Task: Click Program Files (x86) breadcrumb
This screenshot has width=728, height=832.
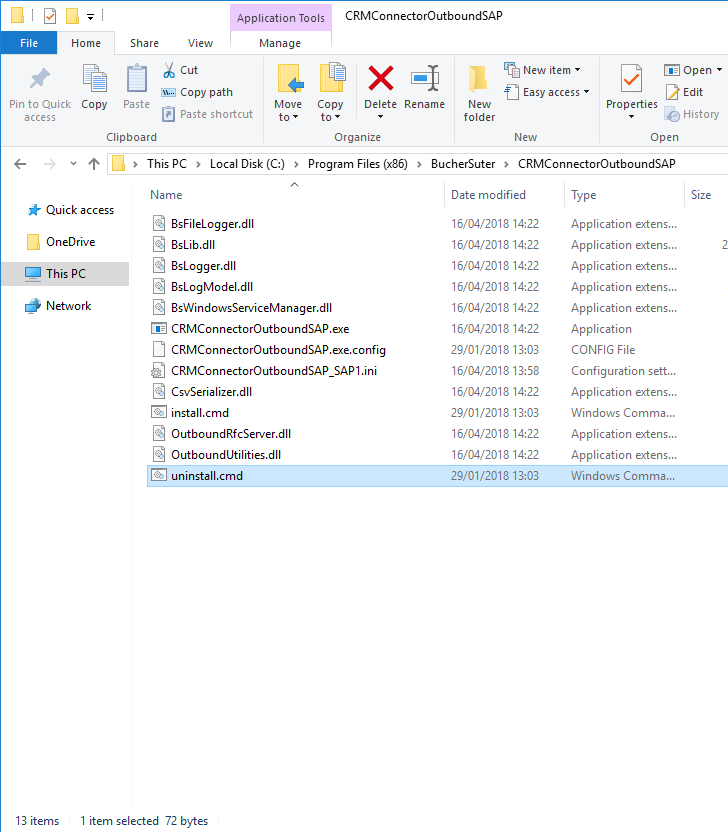Action: (x=358, y=164)
